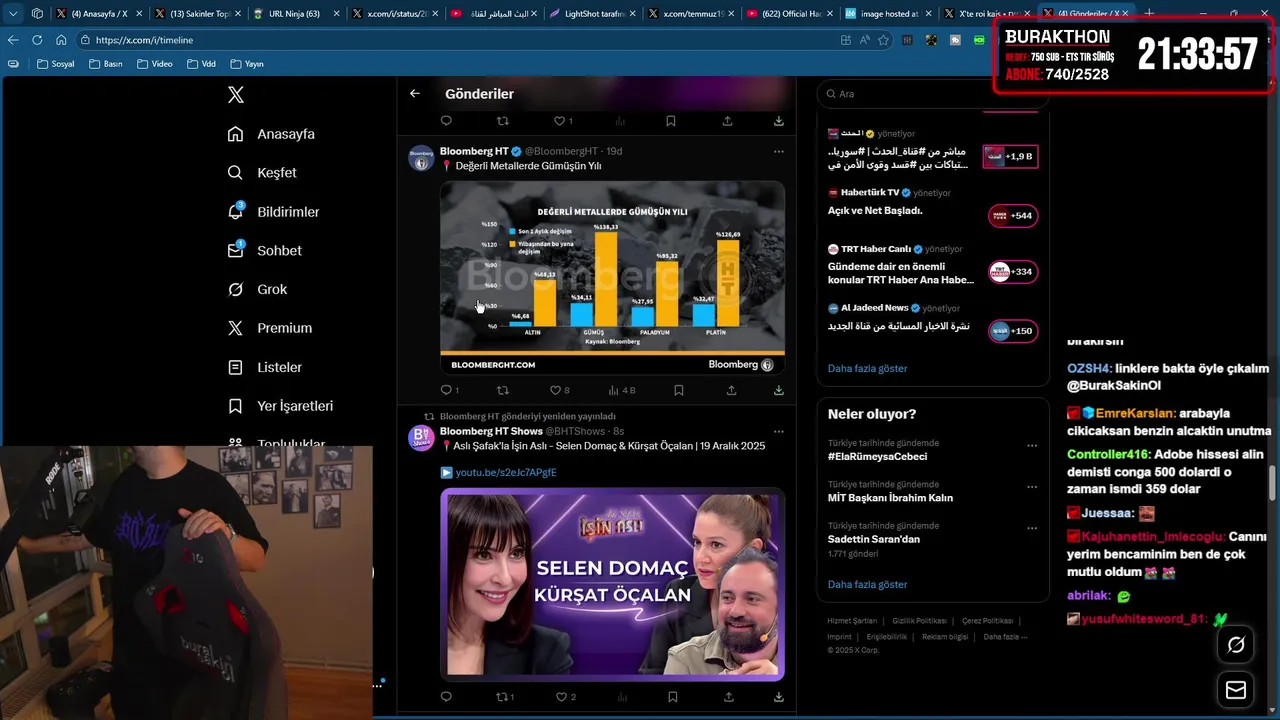Open Grok from sidebar

[257, 289]
